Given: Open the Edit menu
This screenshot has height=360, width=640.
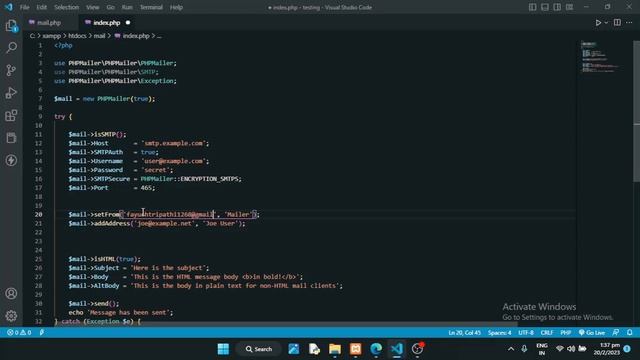Looking at the screenshot, I should click(x=41, y=7).
